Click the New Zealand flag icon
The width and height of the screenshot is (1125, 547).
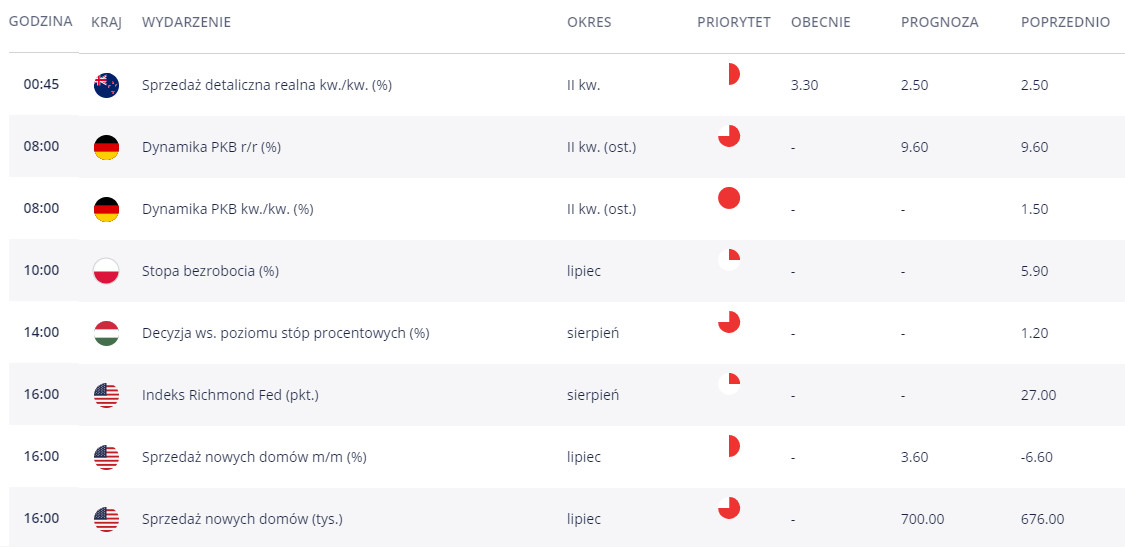106,85
